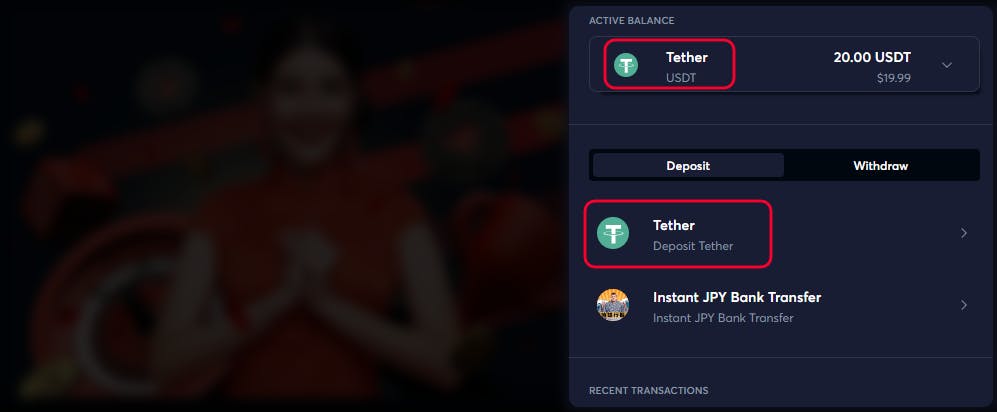Image resolution: width=997 pixels, height=412 pixels.
Task: Click the 20.00 USDT balance amount
Action: [872, 57]
